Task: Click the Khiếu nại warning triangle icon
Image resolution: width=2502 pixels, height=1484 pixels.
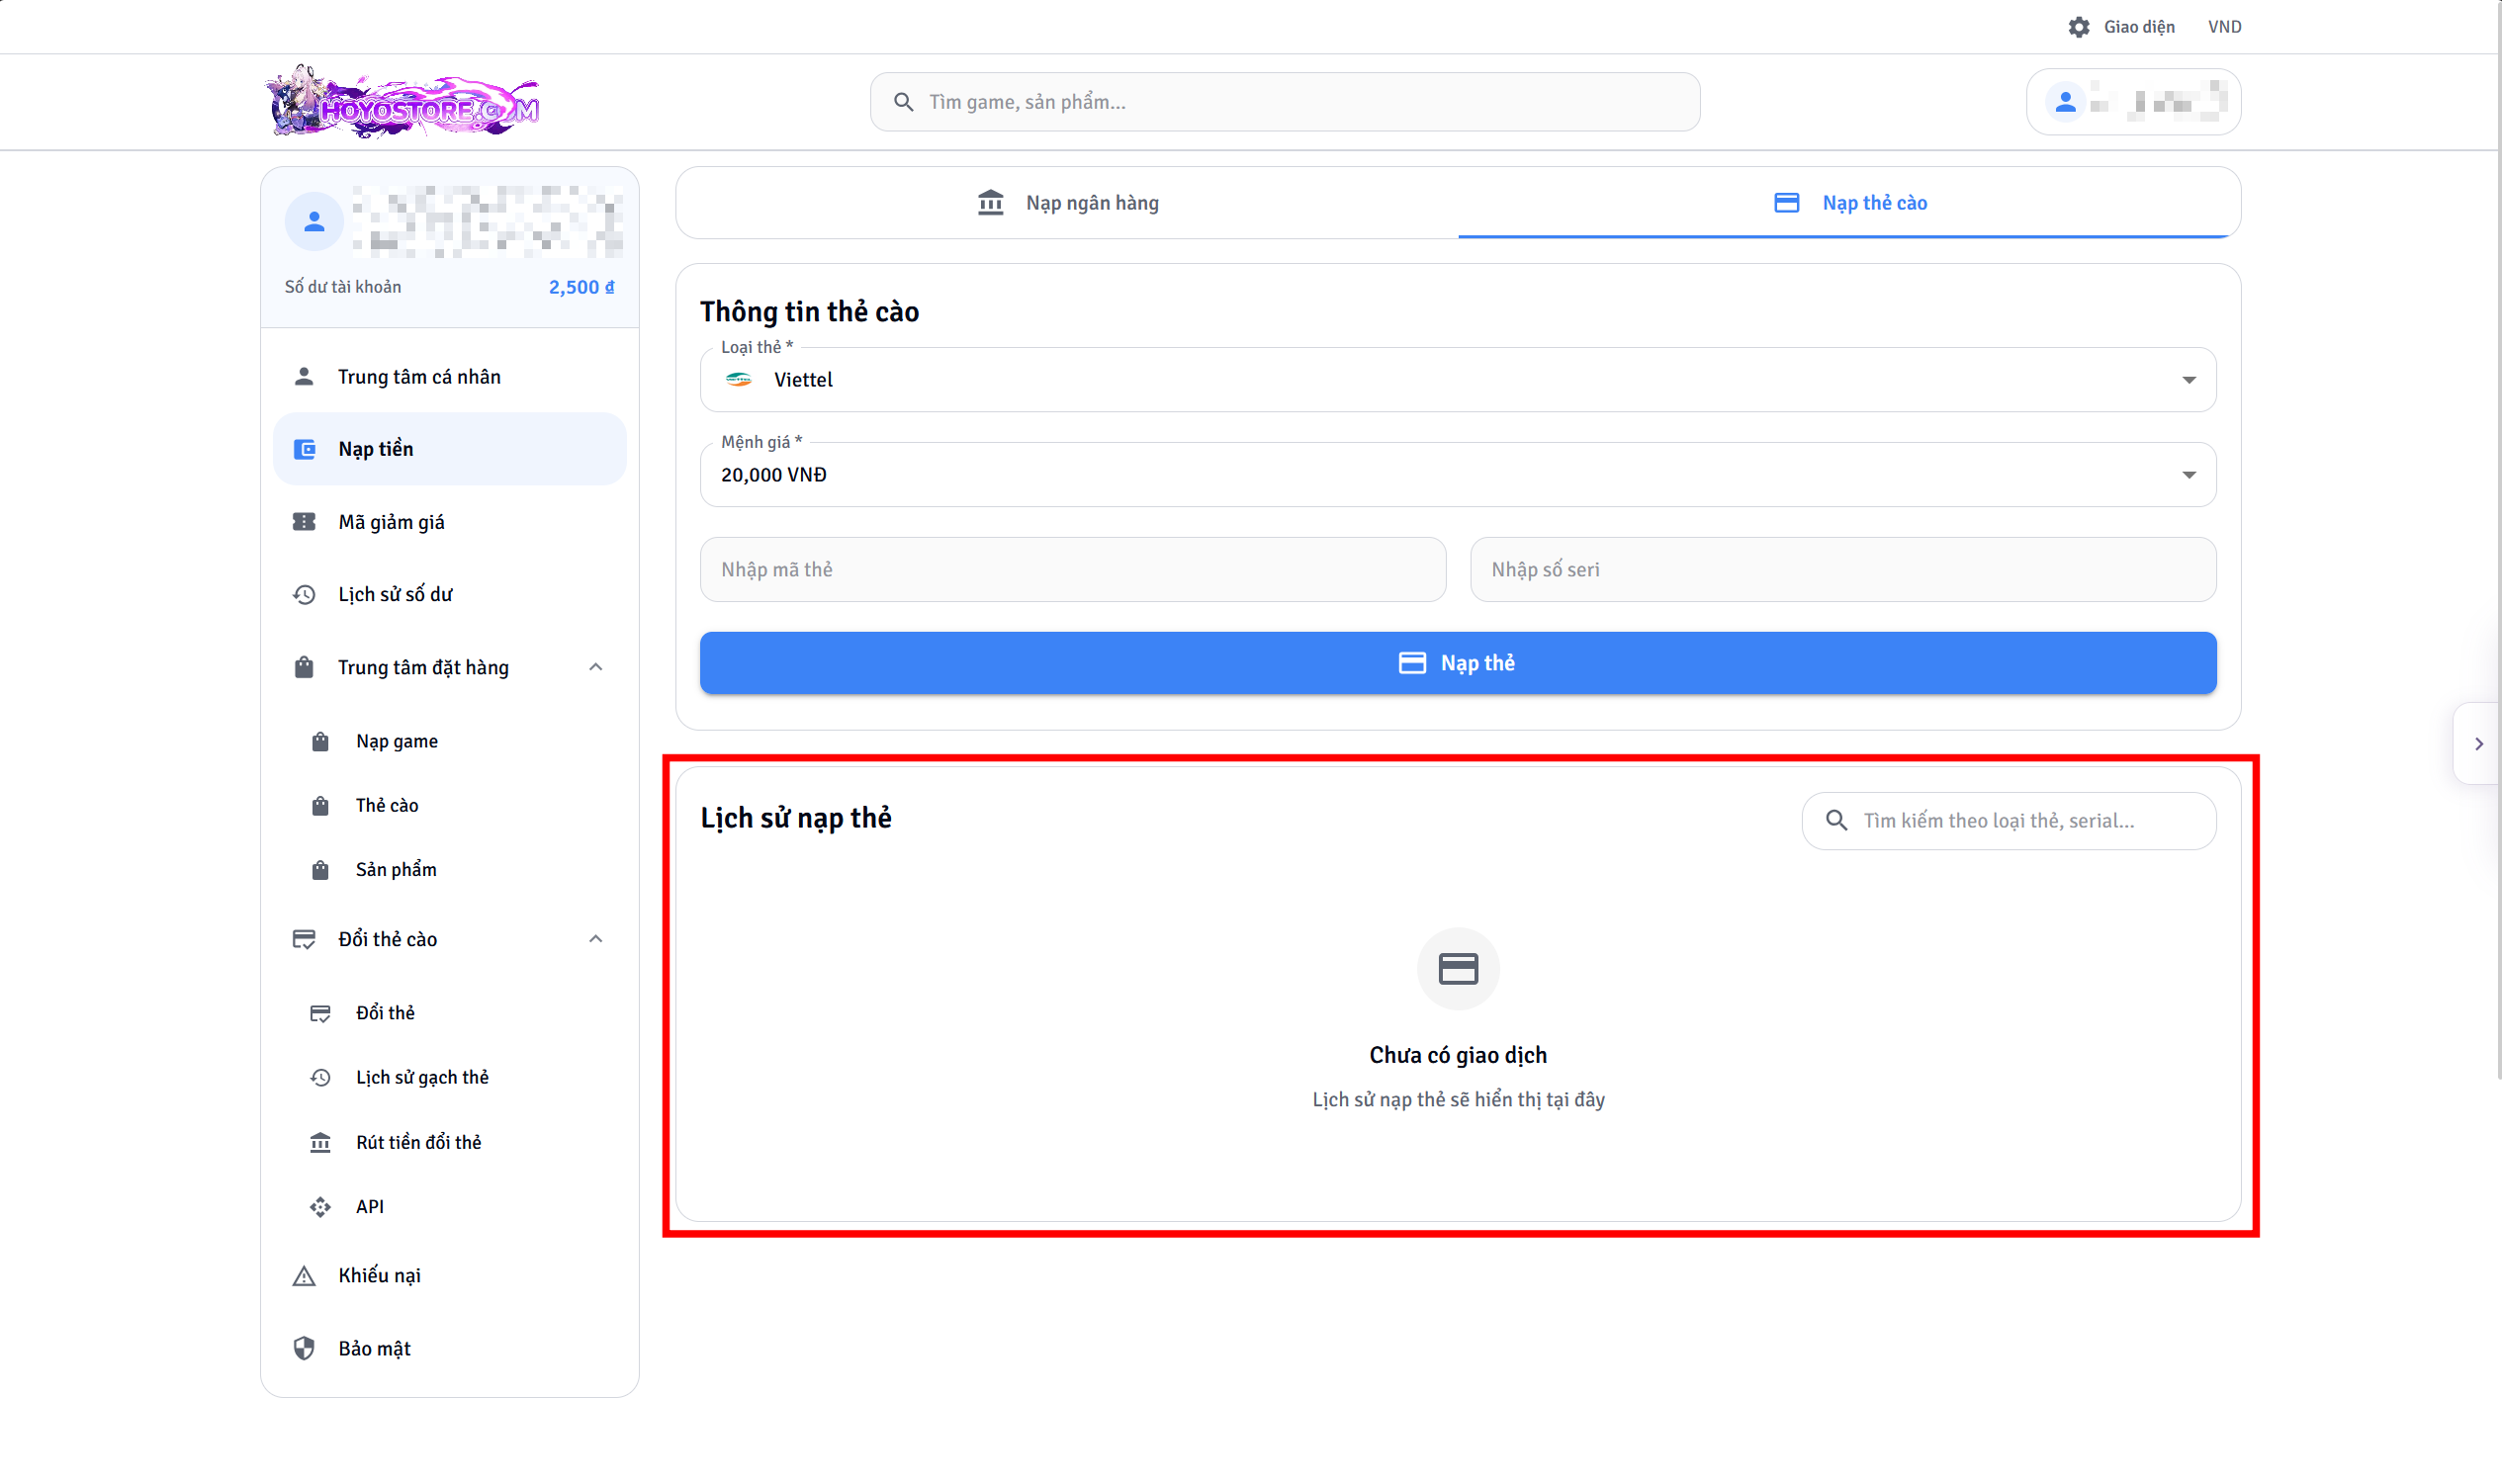Action: [x=304, y=1276]
